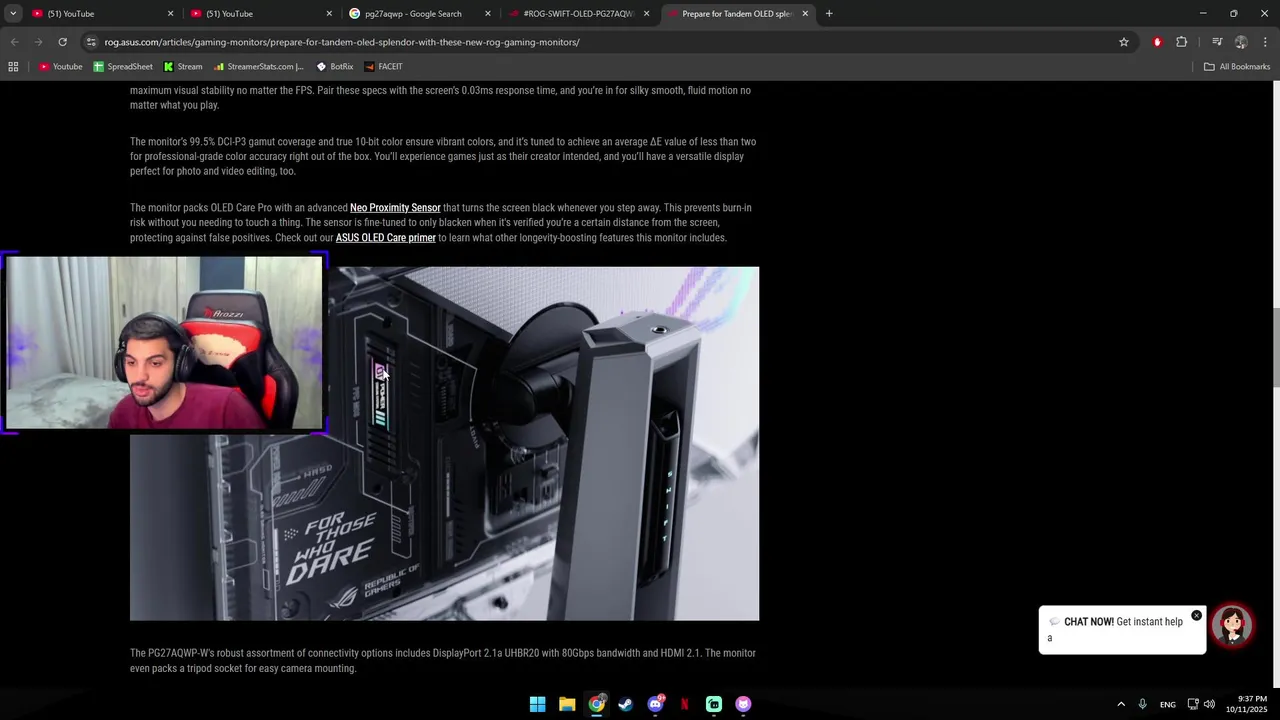Click the microphone tray icon

coord(1142,704)
